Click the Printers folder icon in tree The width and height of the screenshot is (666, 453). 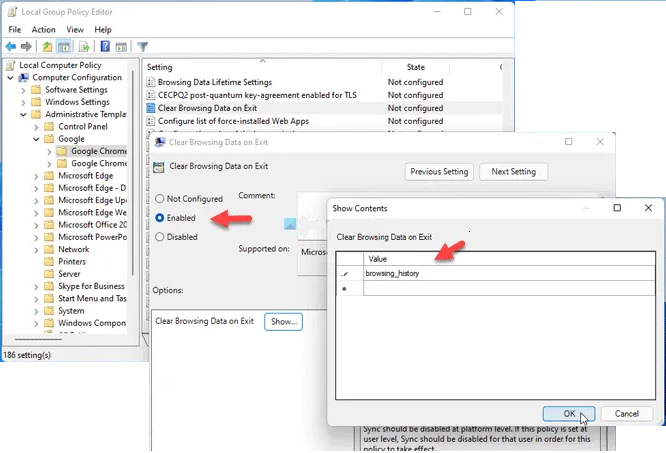(x=49, y=262)
